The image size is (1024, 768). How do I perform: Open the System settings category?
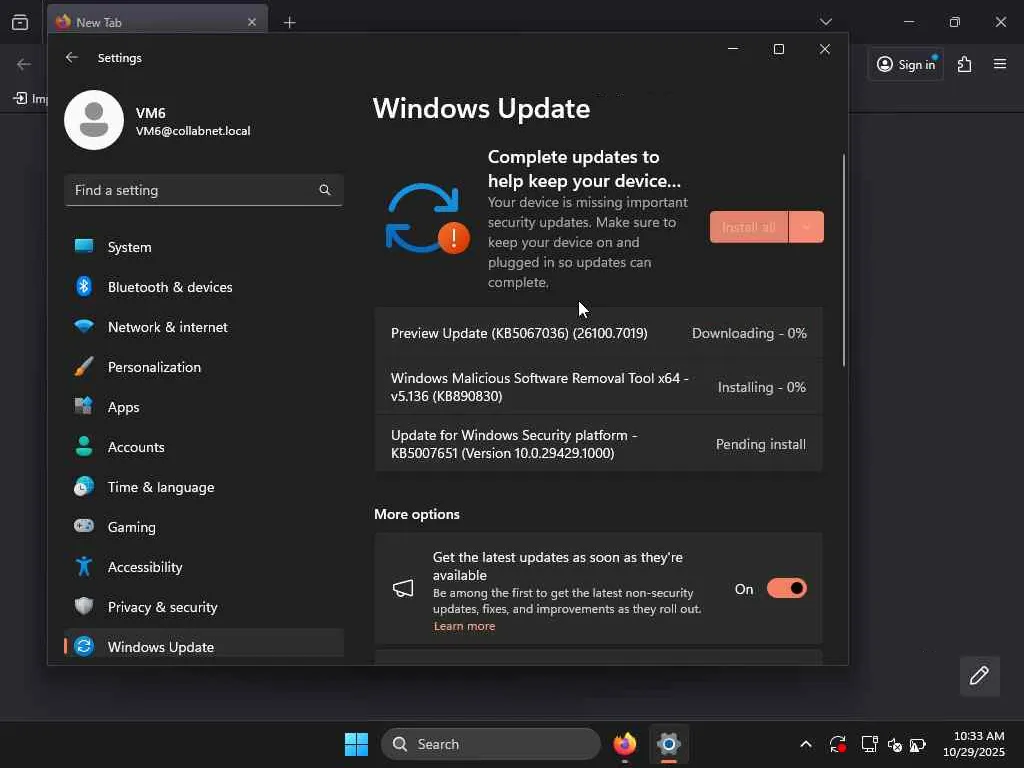point(204,247)
